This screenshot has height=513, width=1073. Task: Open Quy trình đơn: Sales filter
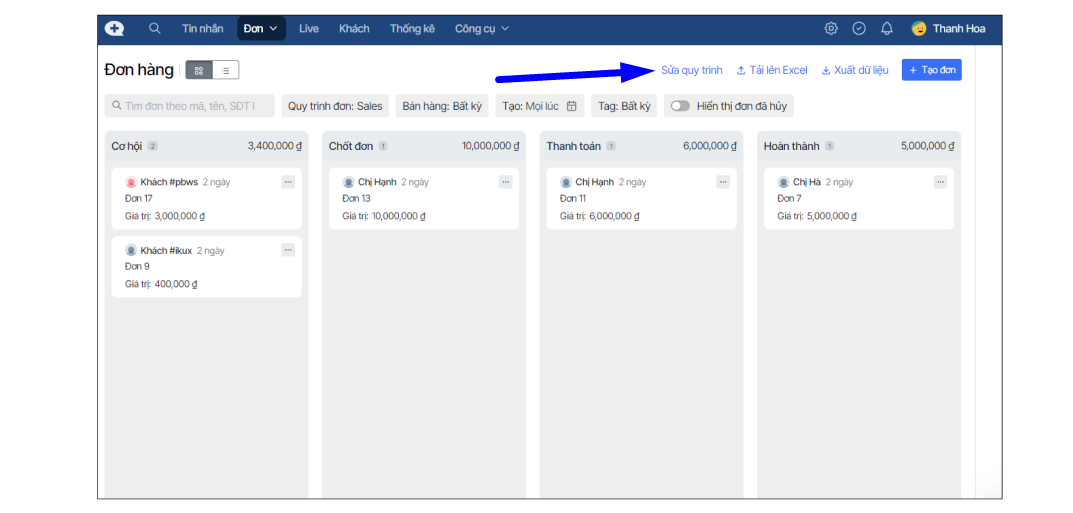point(335,106)
